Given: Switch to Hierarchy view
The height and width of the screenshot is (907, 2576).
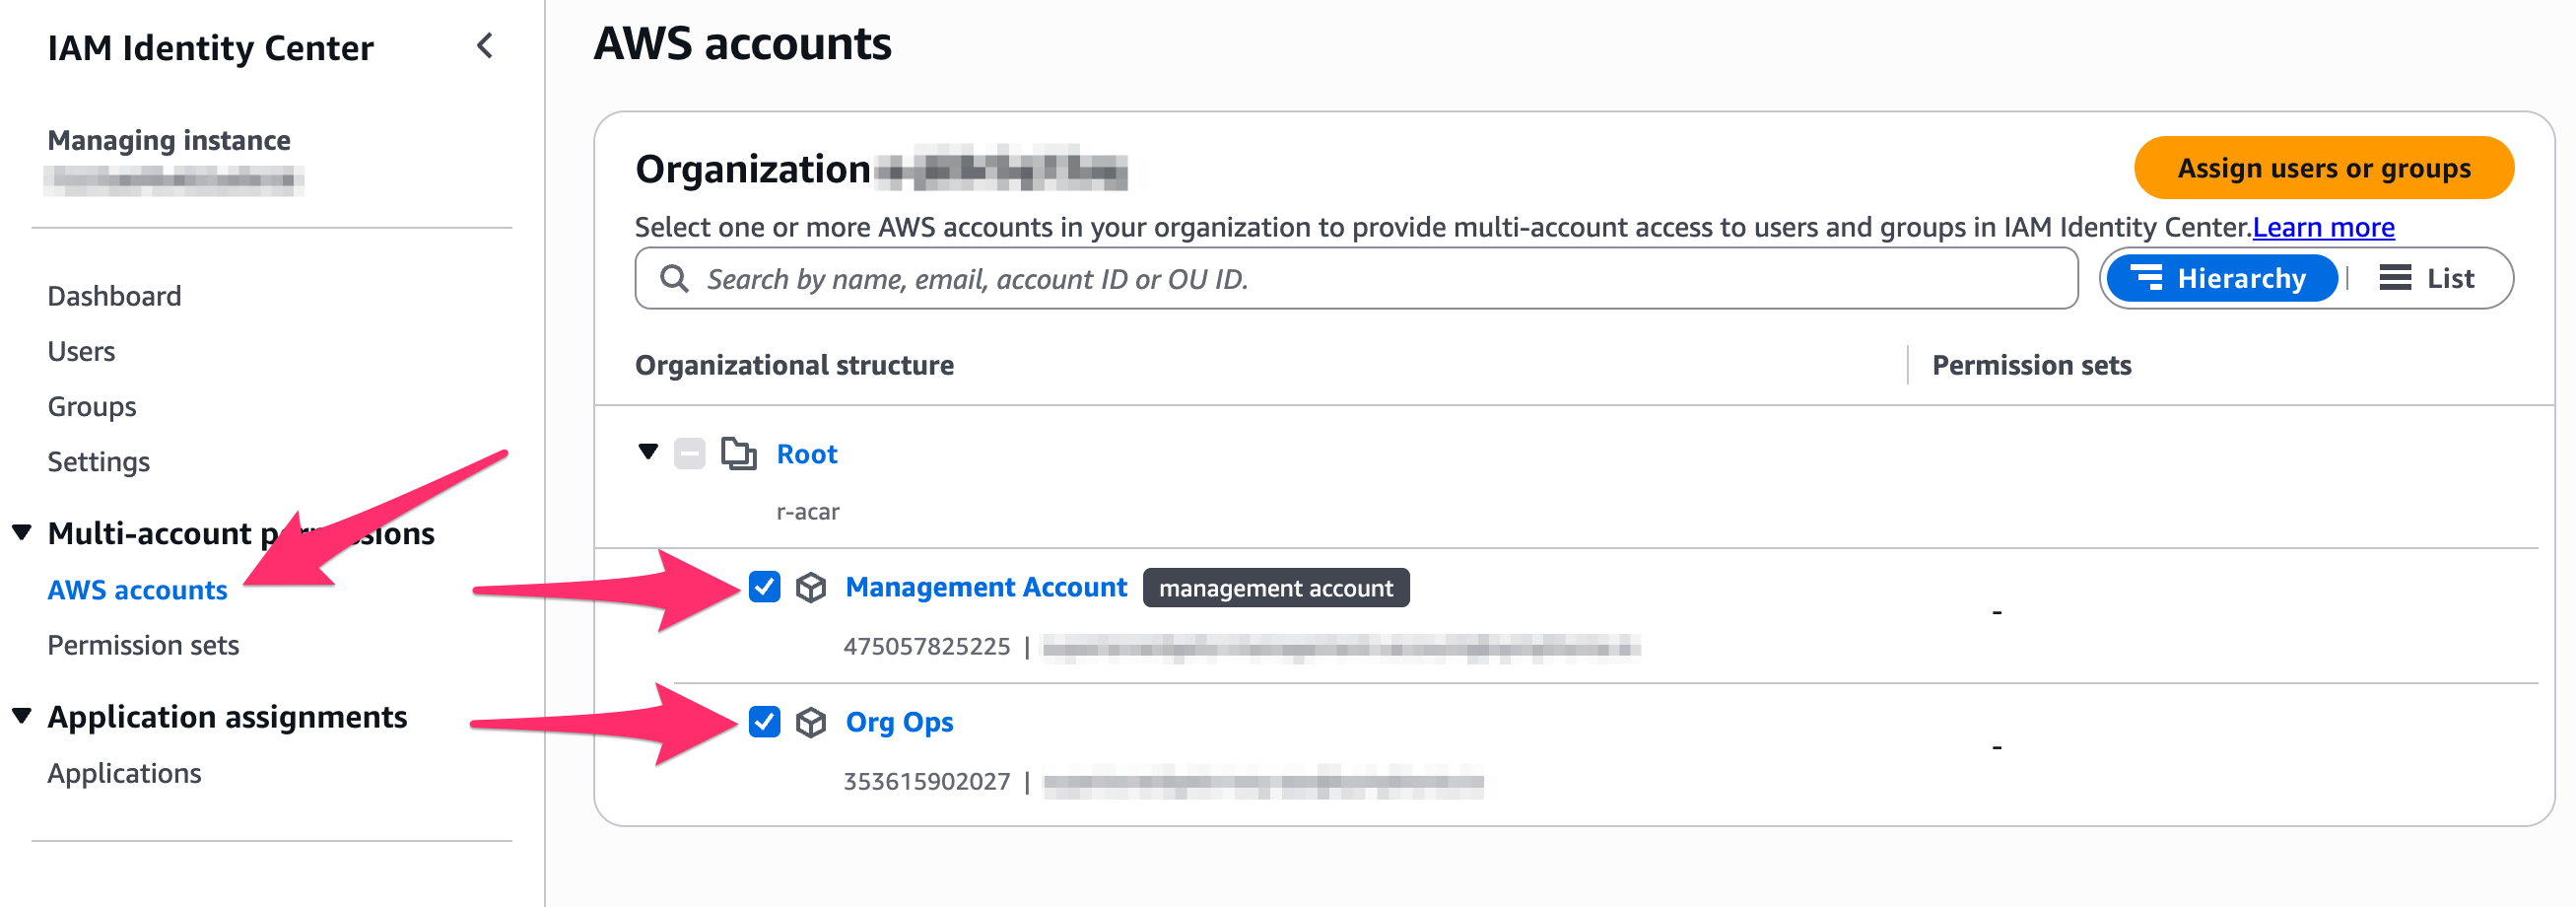Looking at the screenshot, I should pyautogui.click(x=2221, y=278).
